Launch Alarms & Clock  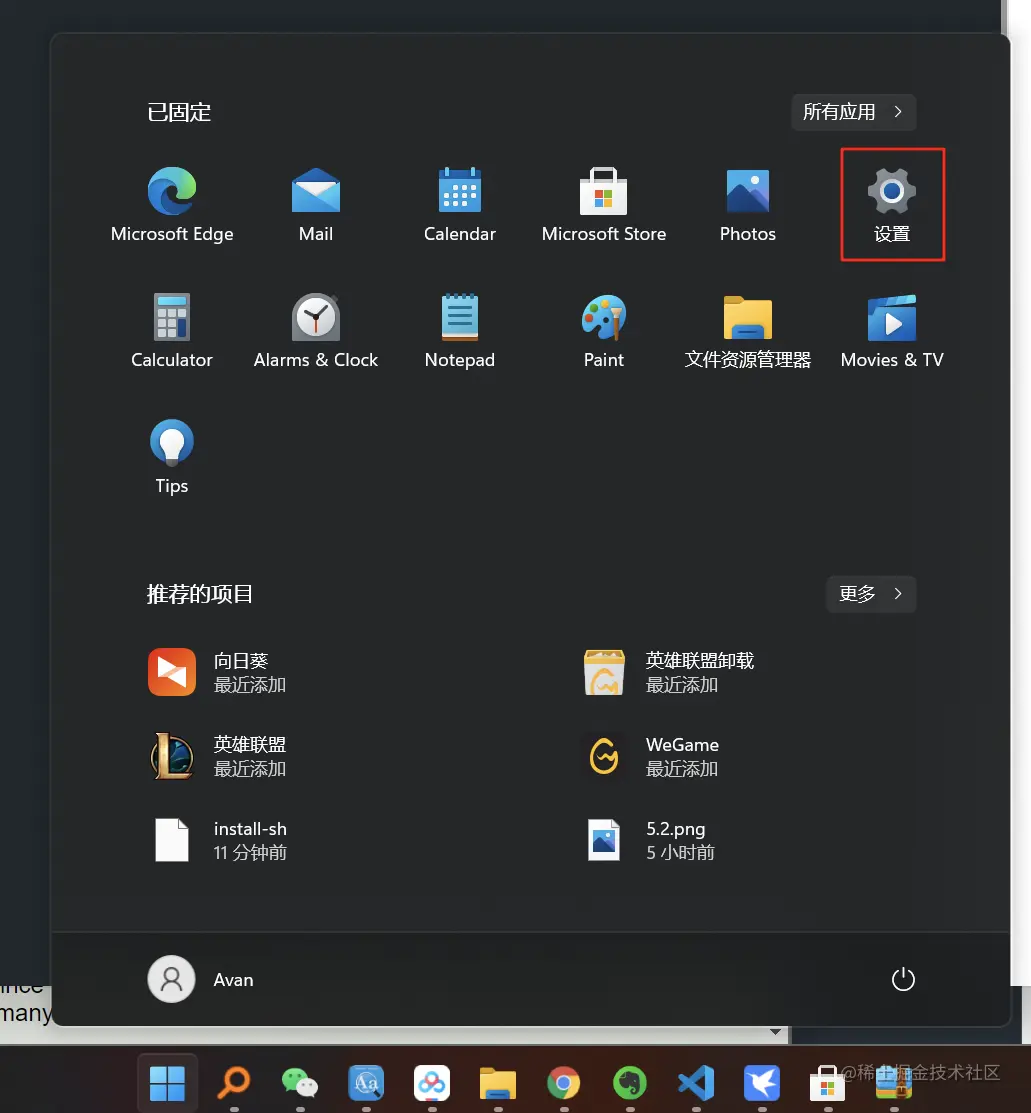(316, 331)
